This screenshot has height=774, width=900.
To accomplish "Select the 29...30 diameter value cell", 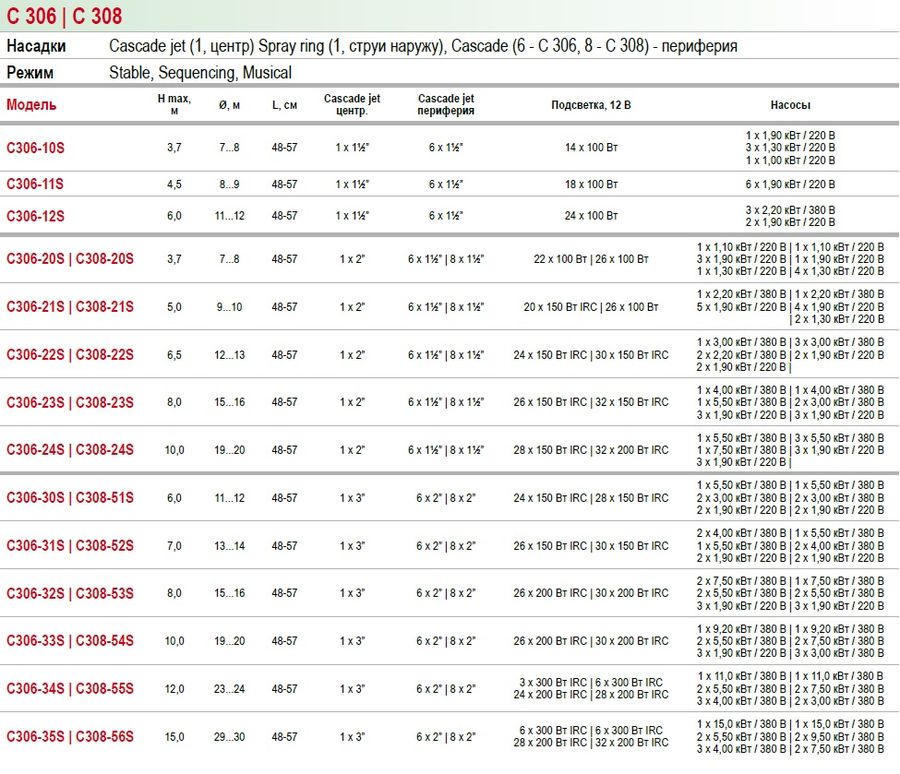I will coord(230,737).
